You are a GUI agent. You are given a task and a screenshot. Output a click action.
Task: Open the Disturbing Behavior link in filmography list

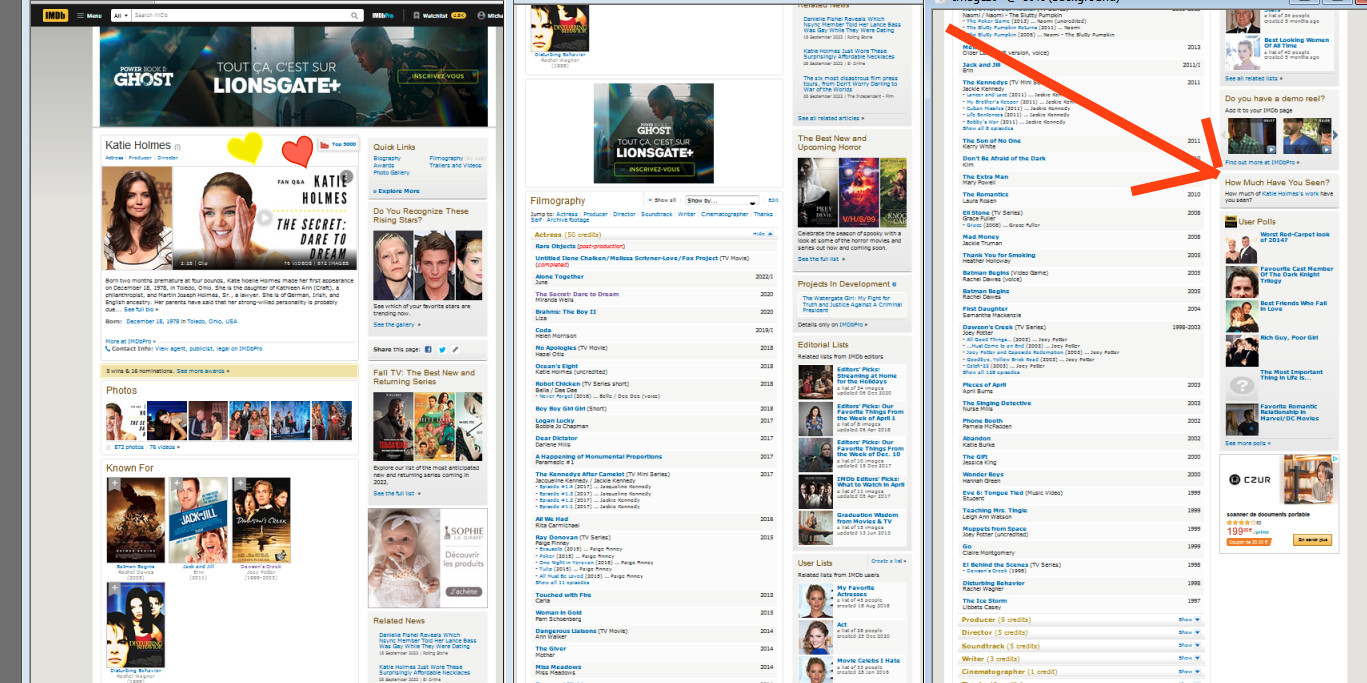[993, 583]
